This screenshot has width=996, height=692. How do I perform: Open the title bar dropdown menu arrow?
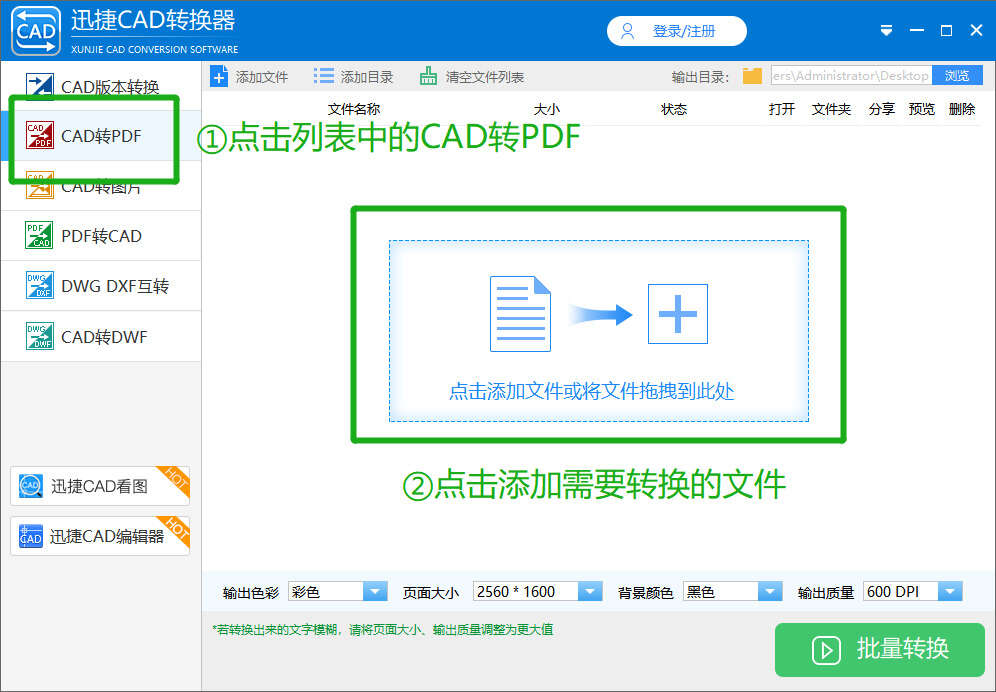[x=887, y=31]
